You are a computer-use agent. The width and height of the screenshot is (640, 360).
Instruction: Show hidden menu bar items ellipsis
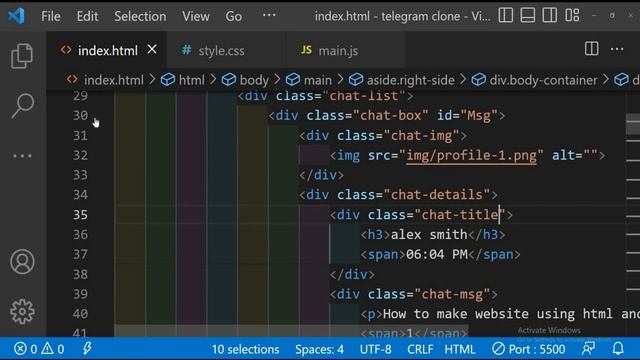click(269, 16)
